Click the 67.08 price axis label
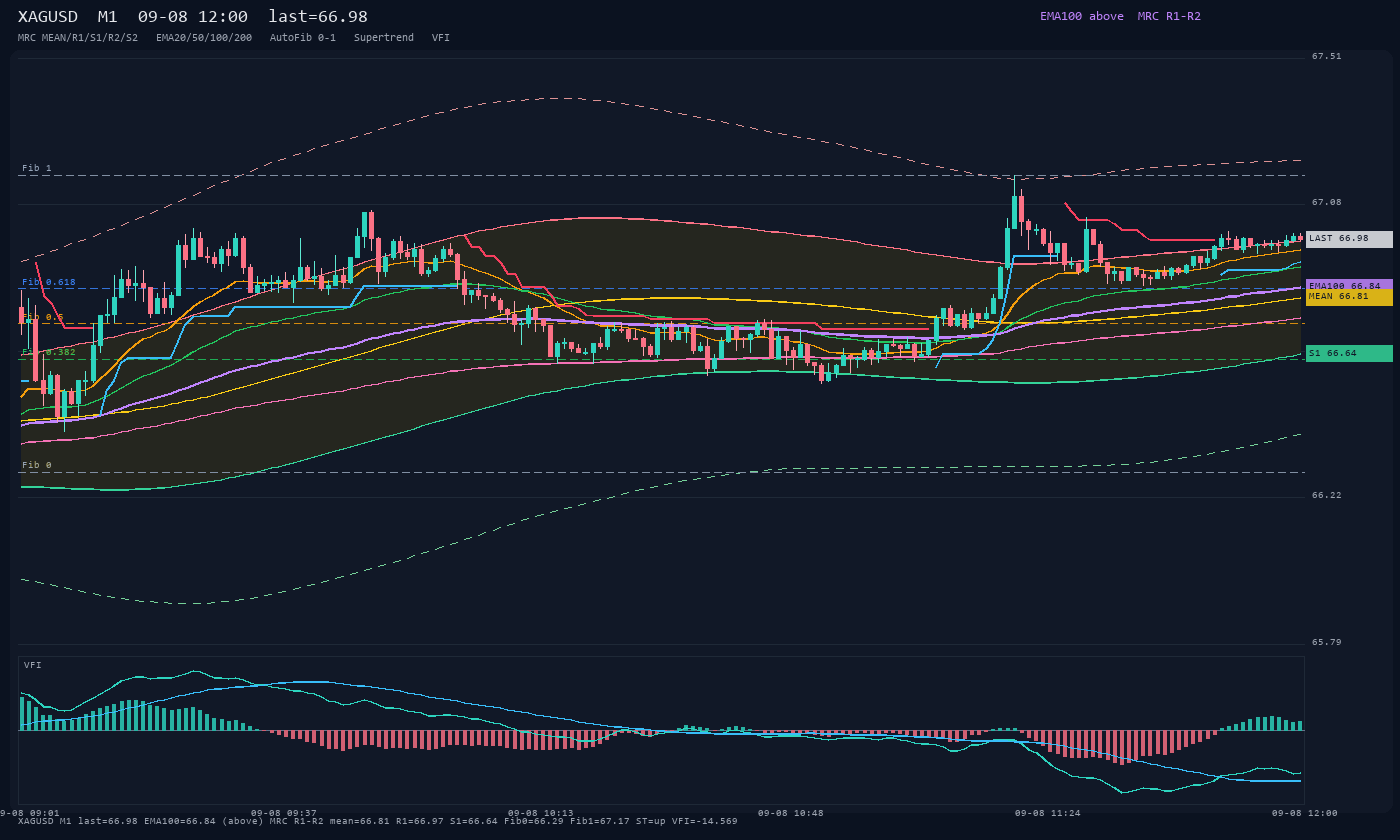1400x840 pixels. coord(1327,202)
